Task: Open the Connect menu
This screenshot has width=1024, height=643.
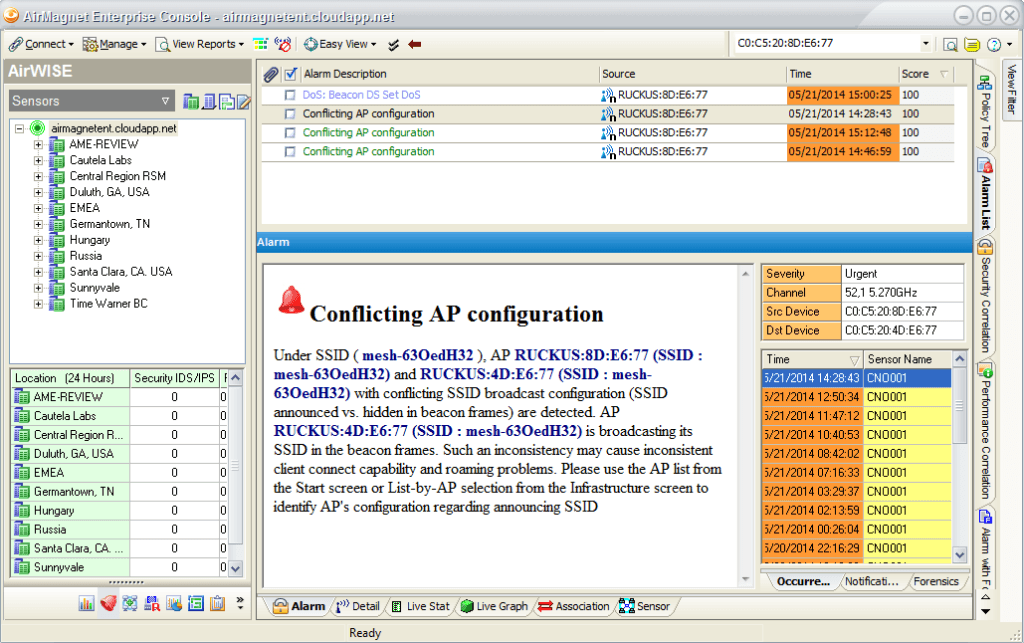Action: (42, 44)
